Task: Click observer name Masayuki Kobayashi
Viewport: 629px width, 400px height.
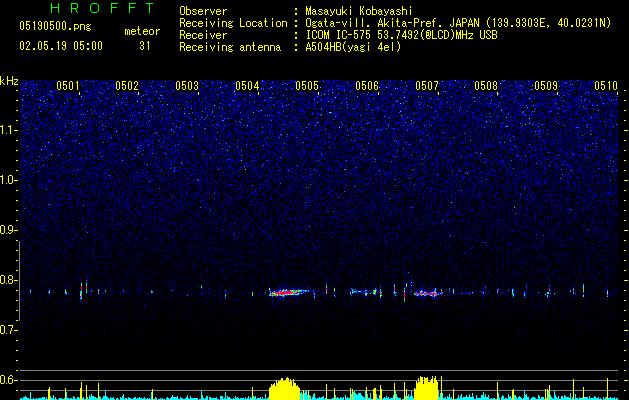Action: coord(359,11)
